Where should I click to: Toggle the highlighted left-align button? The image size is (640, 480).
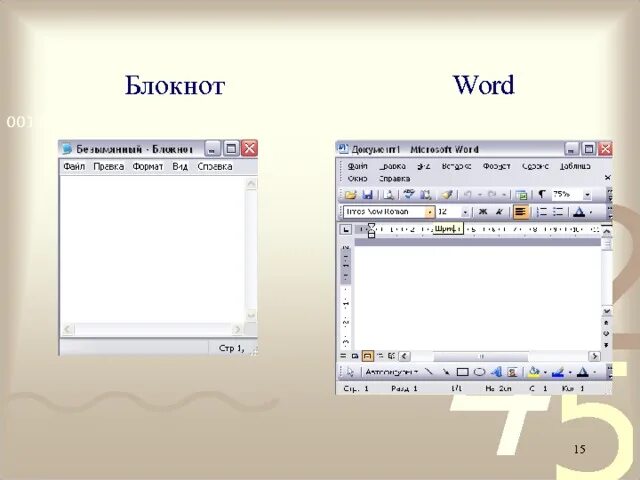tap(520, 212)
